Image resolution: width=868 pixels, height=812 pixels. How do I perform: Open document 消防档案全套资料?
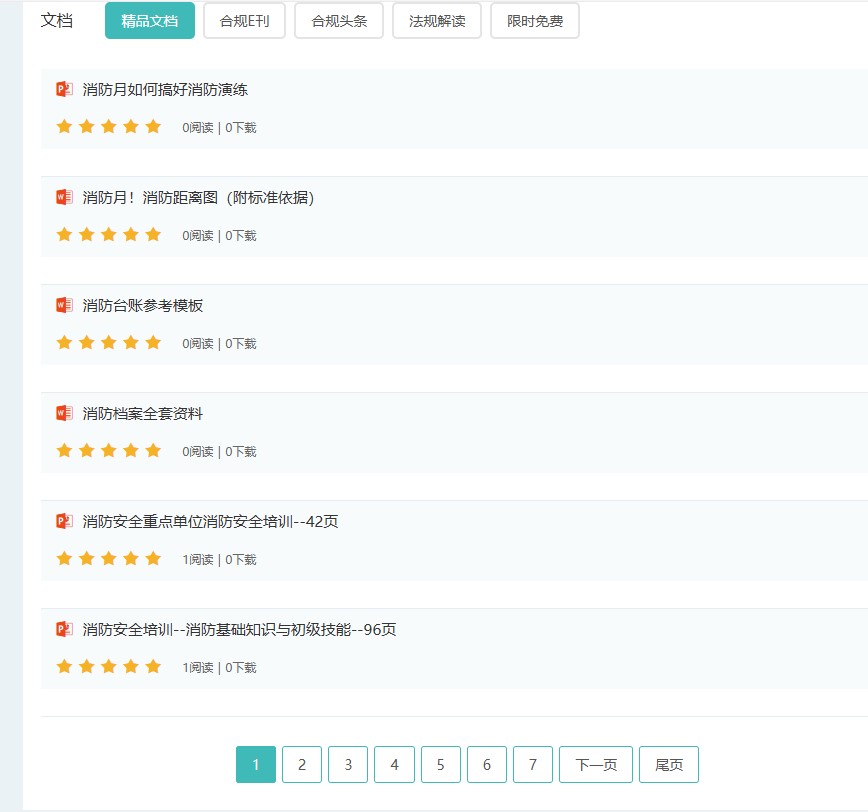coord(143,413)
